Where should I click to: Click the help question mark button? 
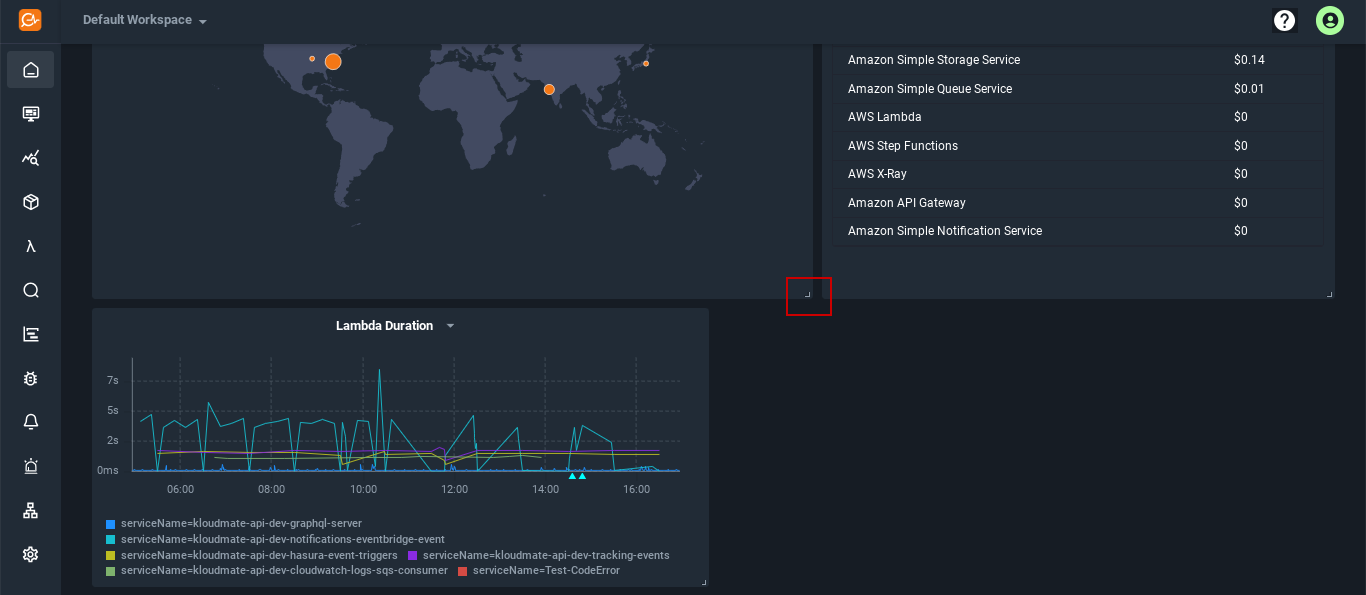[1284, 19]
